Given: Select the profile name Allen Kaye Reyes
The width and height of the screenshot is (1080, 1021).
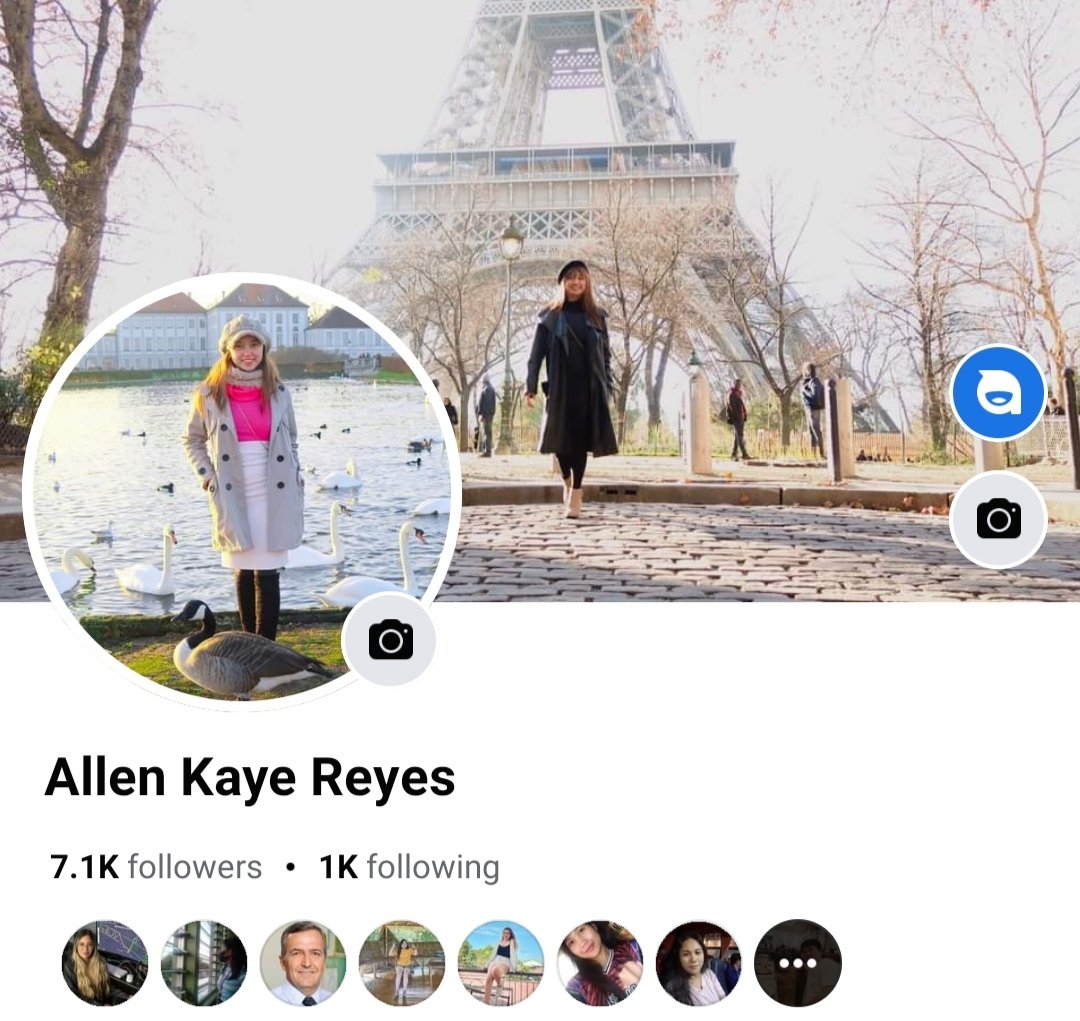Looking at the screenshot, I should [x=250, y=778].
